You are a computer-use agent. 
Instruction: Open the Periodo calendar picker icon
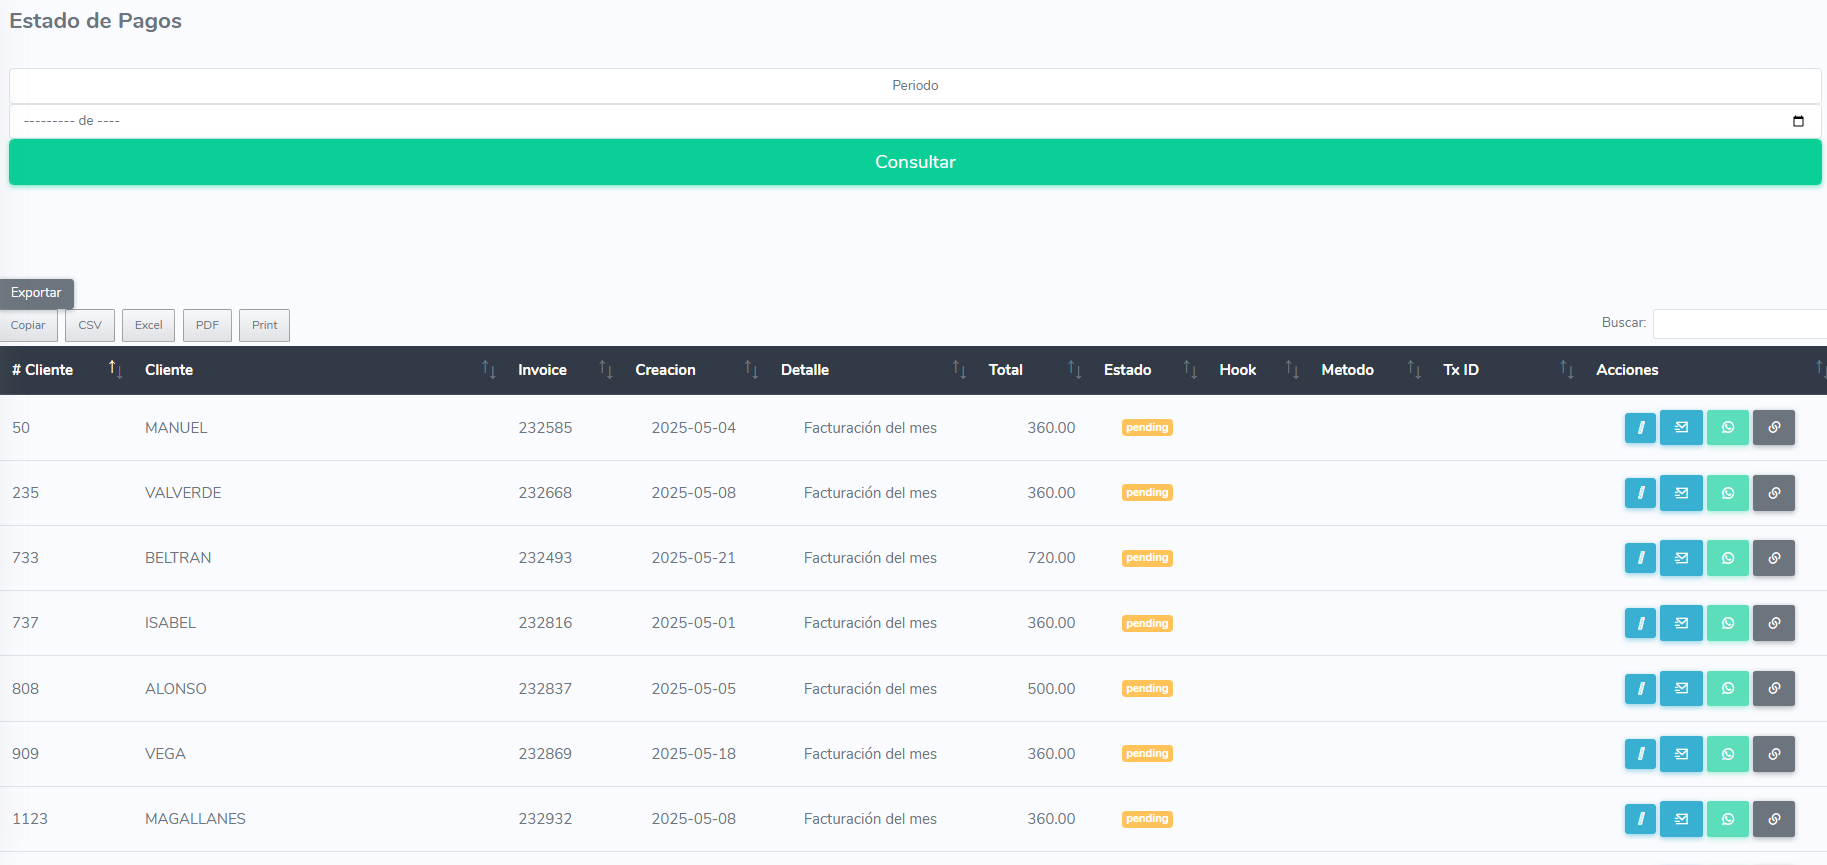tap(1798, 121)
